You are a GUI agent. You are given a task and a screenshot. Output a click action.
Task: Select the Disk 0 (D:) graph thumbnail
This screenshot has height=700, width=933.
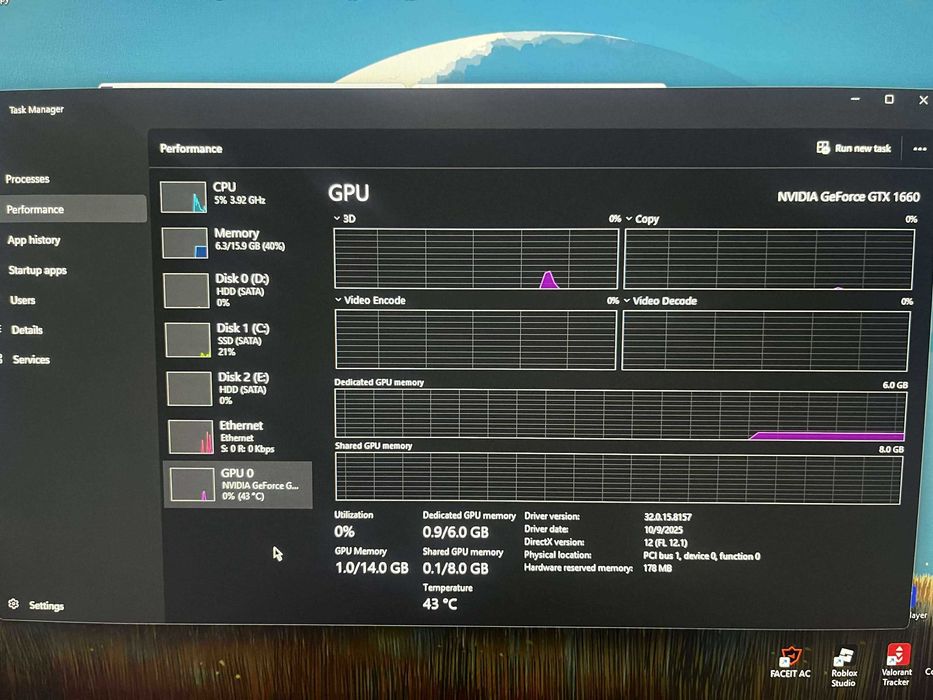click(186, 290)
